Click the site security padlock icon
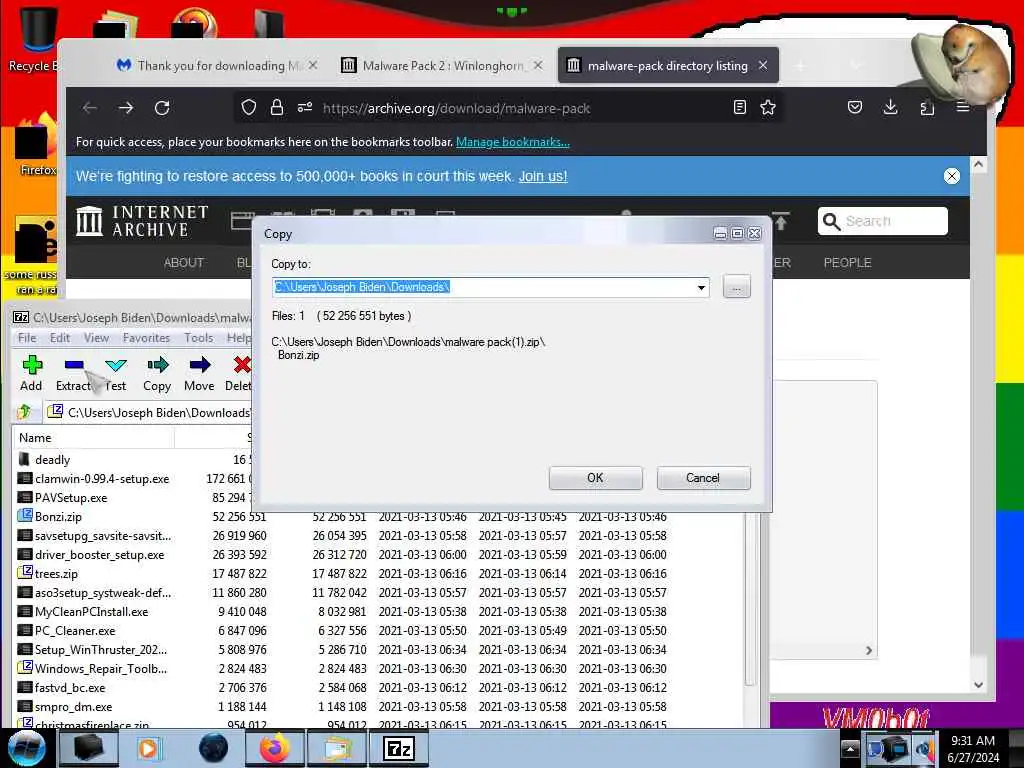The height and width of the screenshot is (768, 1024). coord(277,108)
